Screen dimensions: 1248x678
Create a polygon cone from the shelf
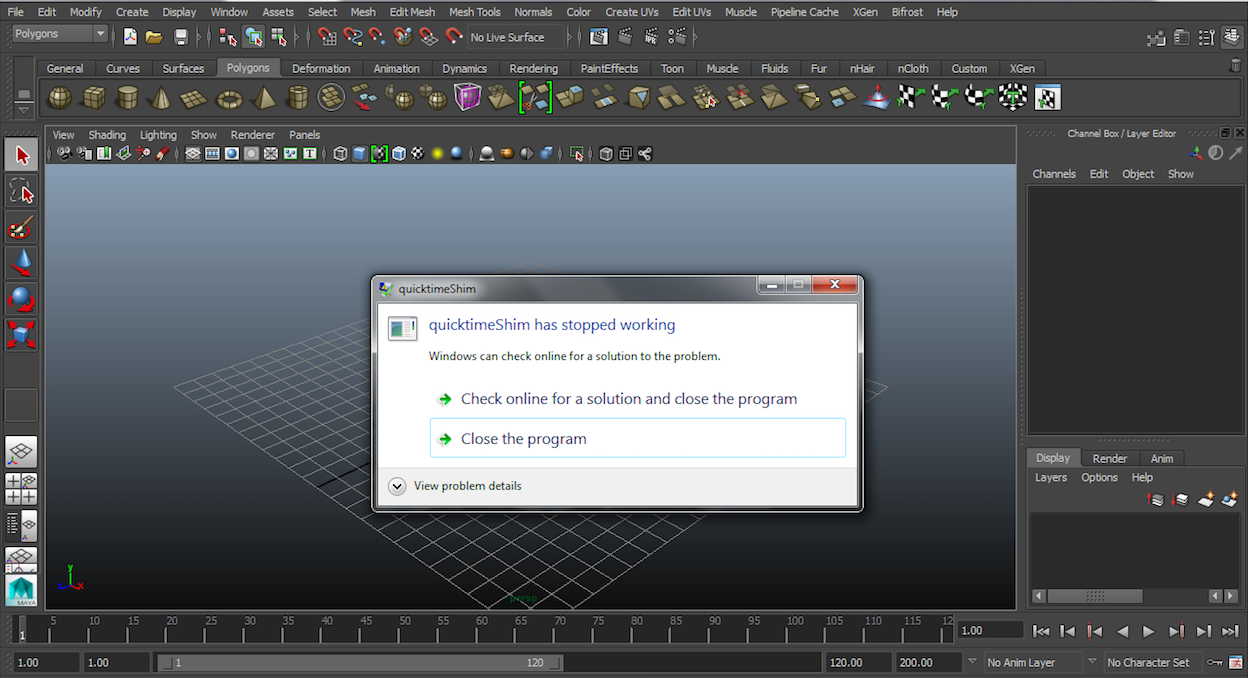tap(161, 97)
